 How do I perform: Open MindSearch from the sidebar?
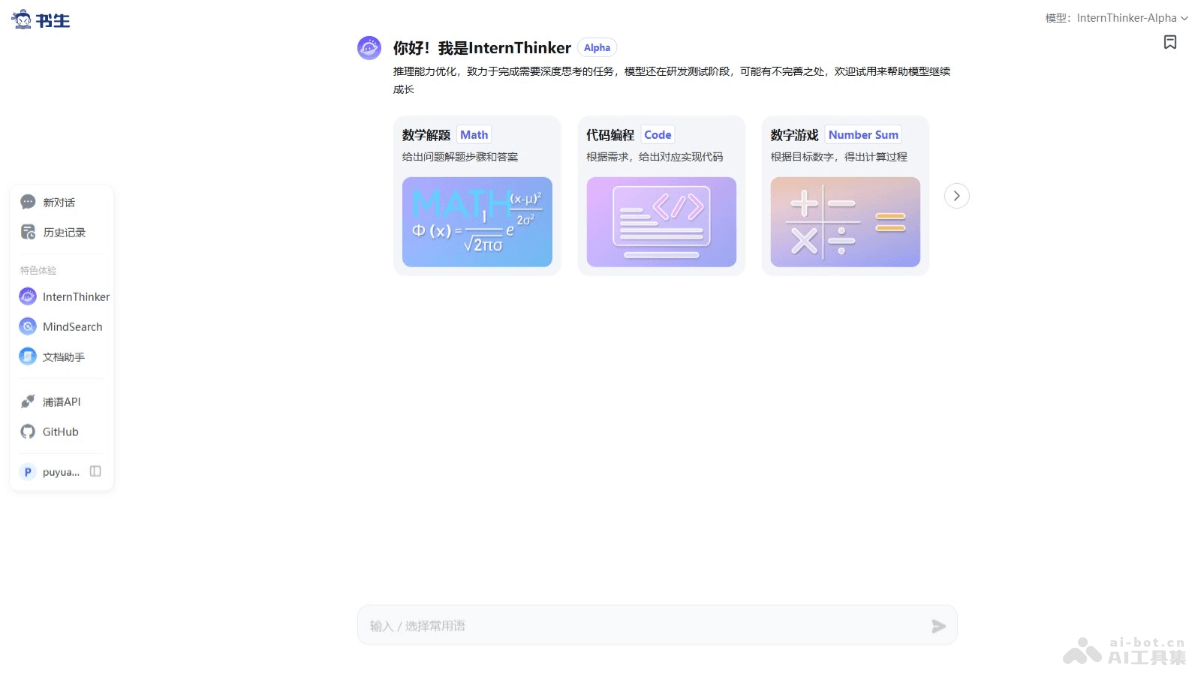(27, 326)
